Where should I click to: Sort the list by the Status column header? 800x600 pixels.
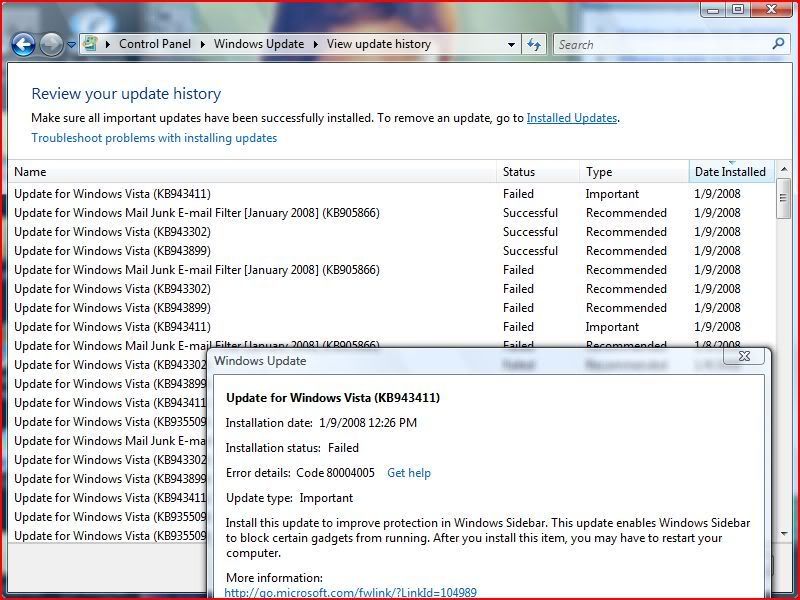coord(519,172)
